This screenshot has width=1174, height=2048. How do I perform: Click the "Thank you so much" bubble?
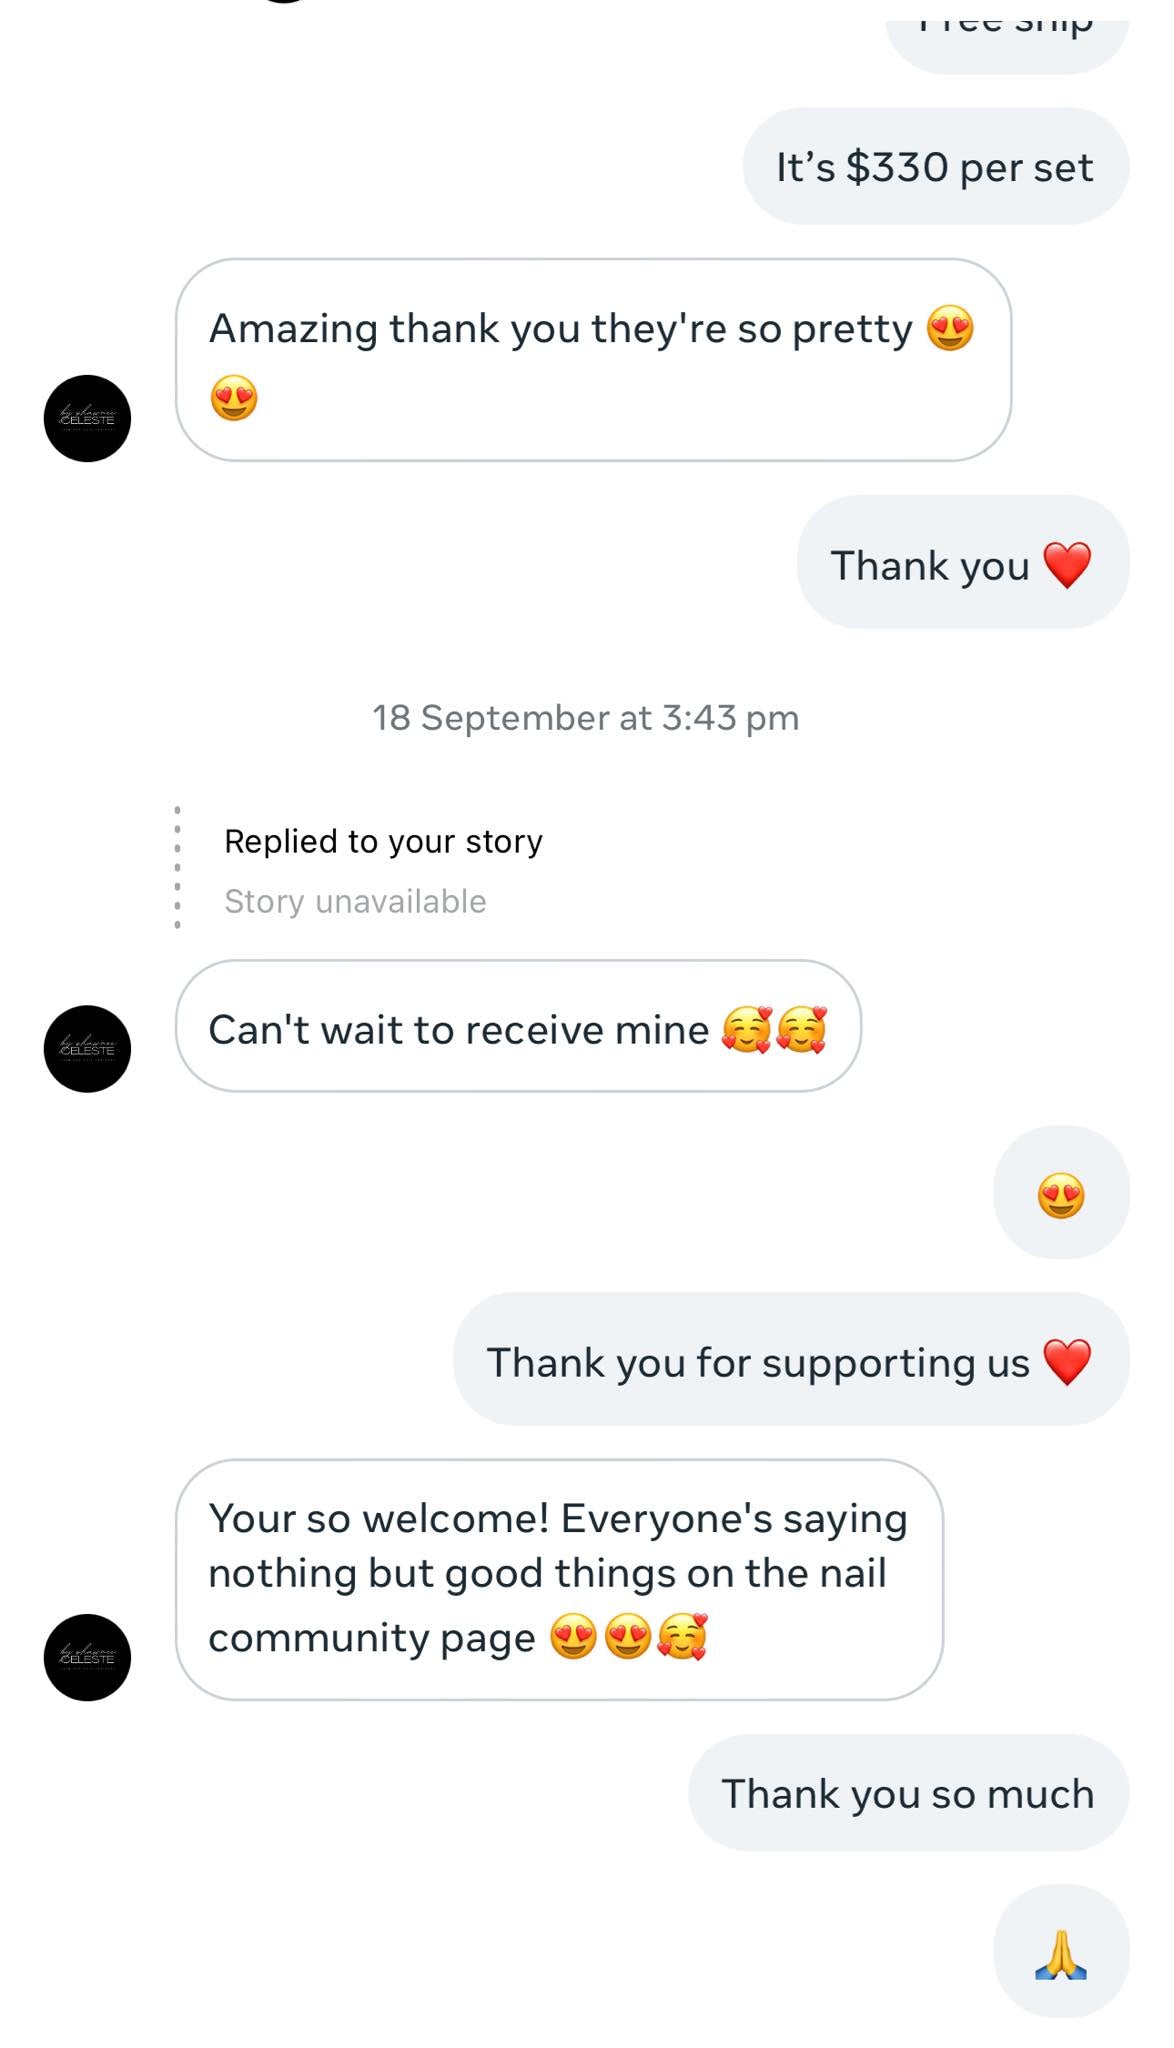pos(907,1794)
